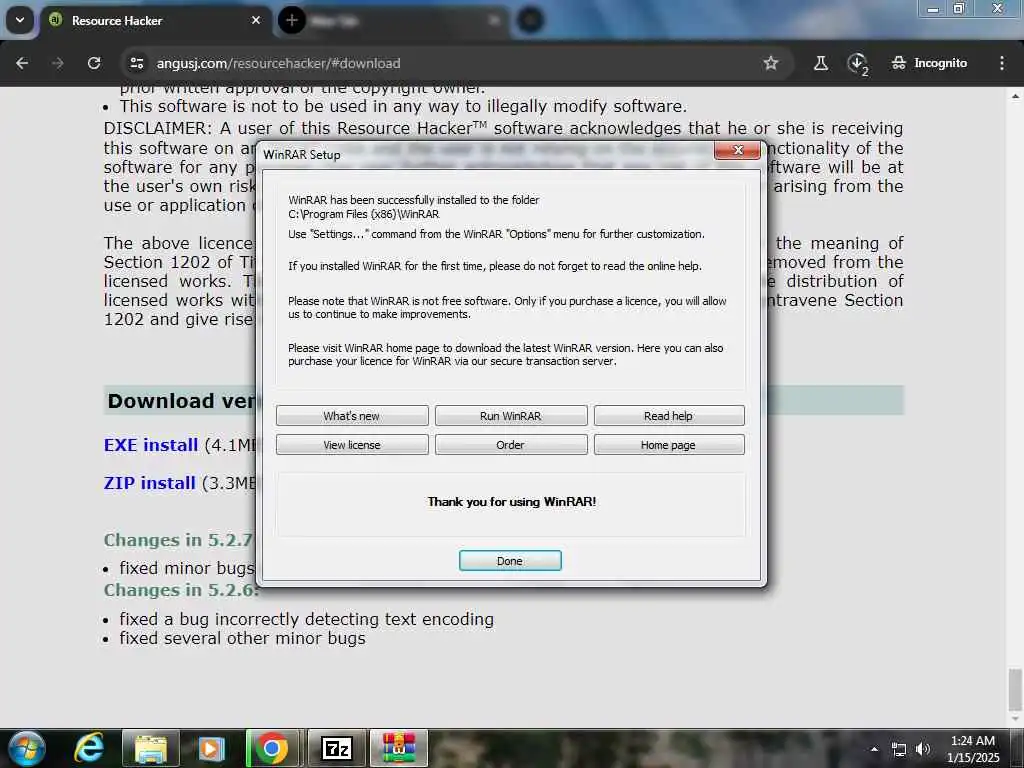The image size is (1024, 768).
Task: Download the ZIP install link
Action: pos(150,483)
